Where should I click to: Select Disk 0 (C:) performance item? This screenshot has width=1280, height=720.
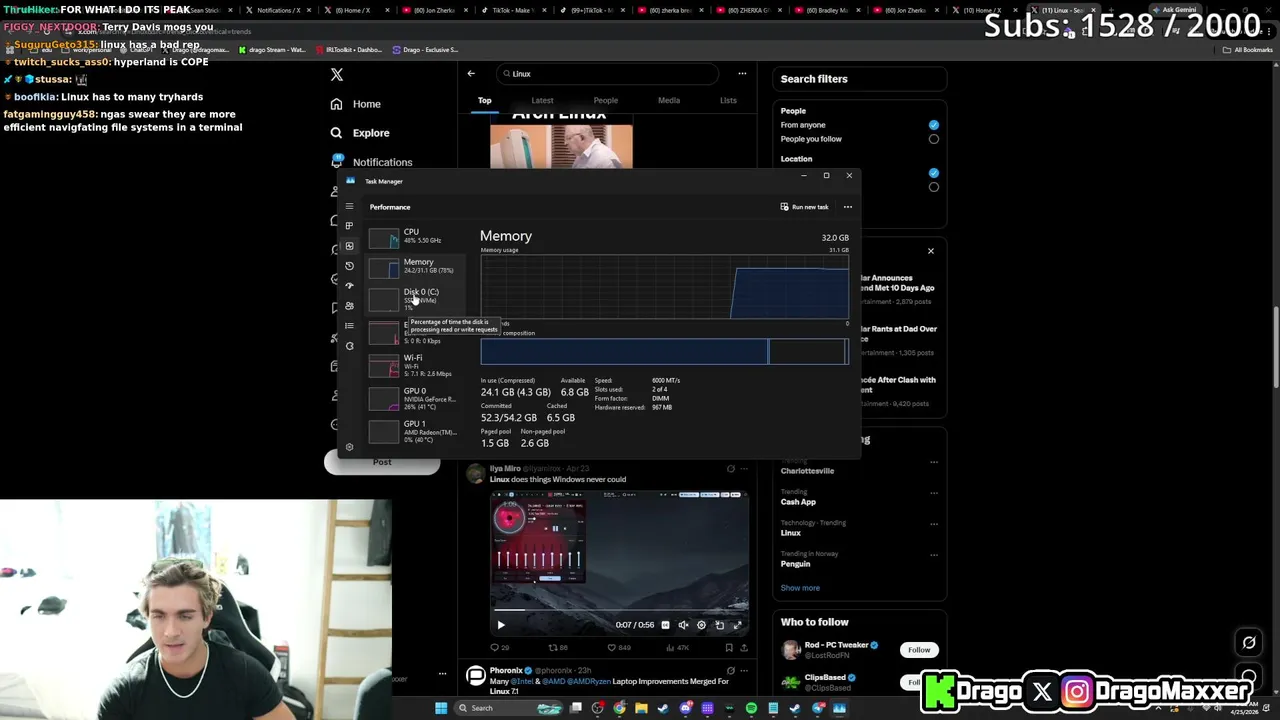[416, 298]
